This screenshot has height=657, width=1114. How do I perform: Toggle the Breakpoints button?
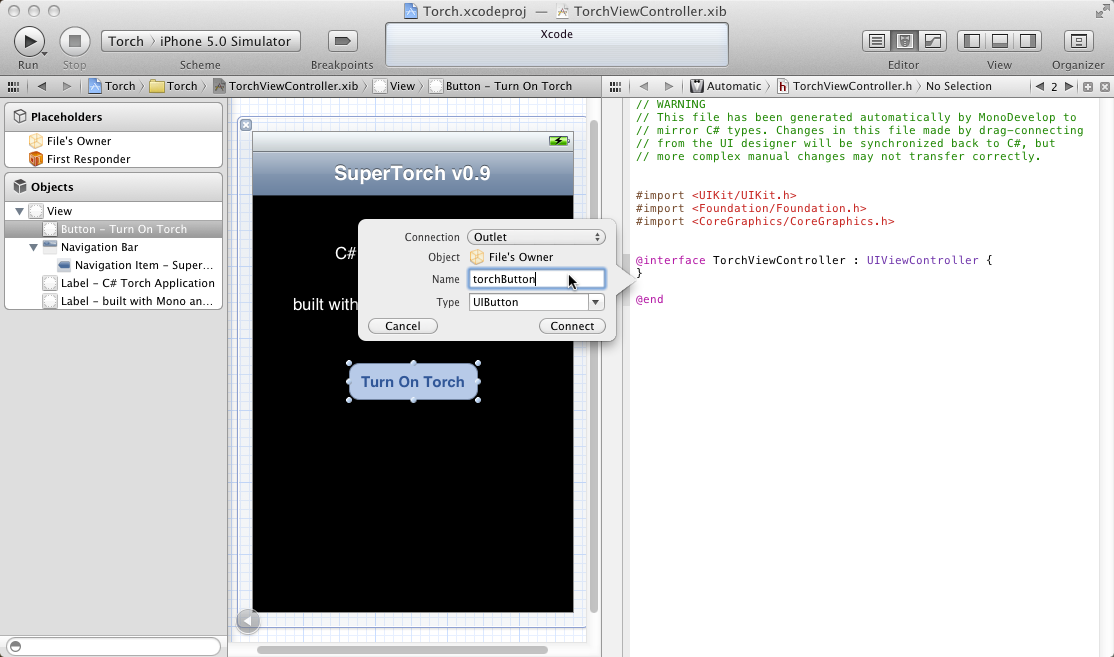tap(342, 41)
